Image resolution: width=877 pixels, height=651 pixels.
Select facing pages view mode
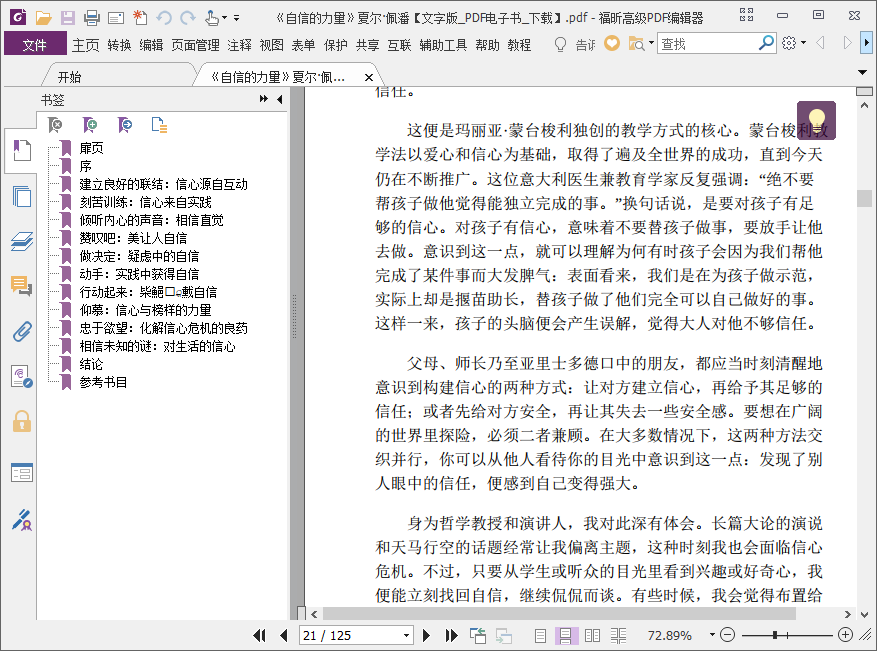592,635
